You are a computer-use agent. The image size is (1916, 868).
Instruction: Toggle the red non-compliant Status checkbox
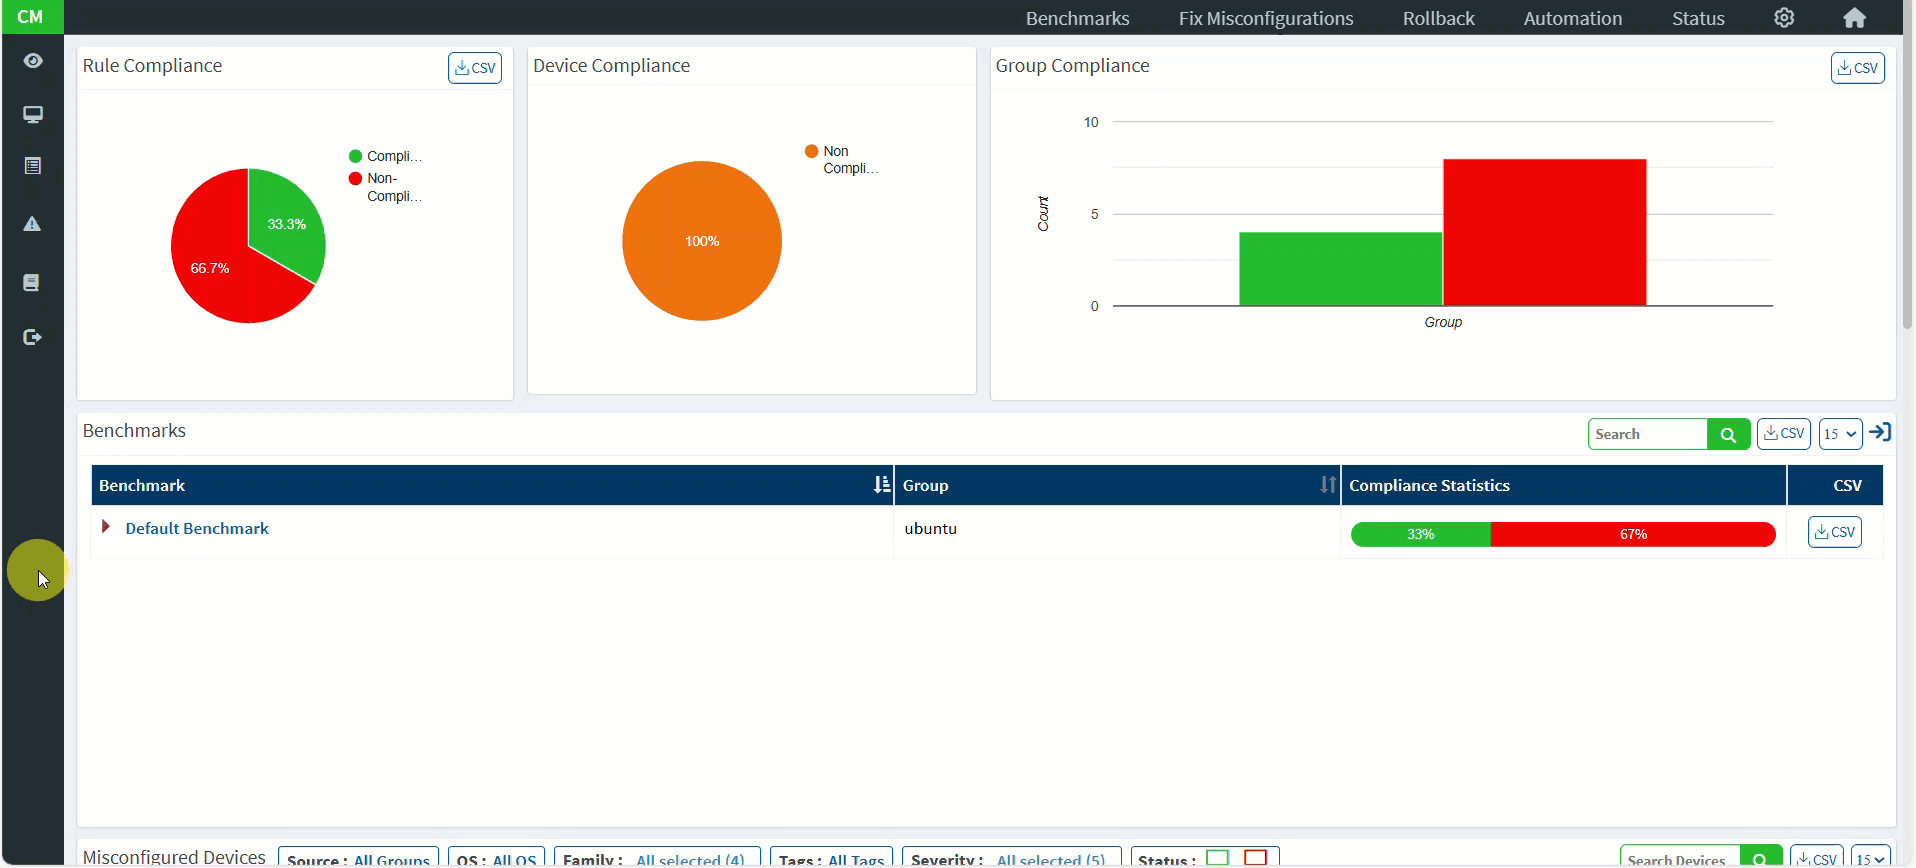(1255, 857)
